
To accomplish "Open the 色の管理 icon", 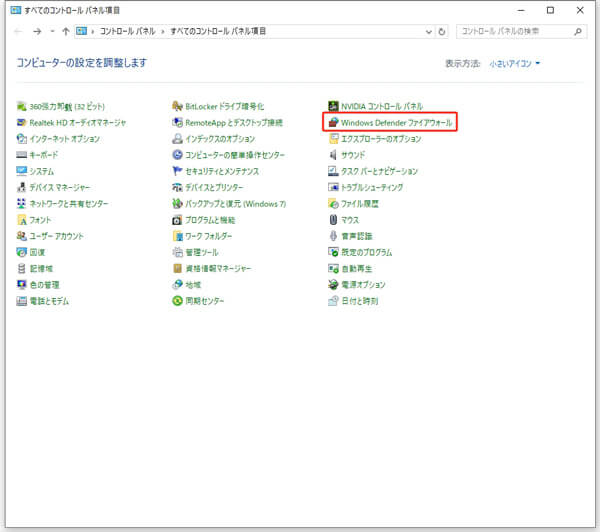I will click(21, 284).
